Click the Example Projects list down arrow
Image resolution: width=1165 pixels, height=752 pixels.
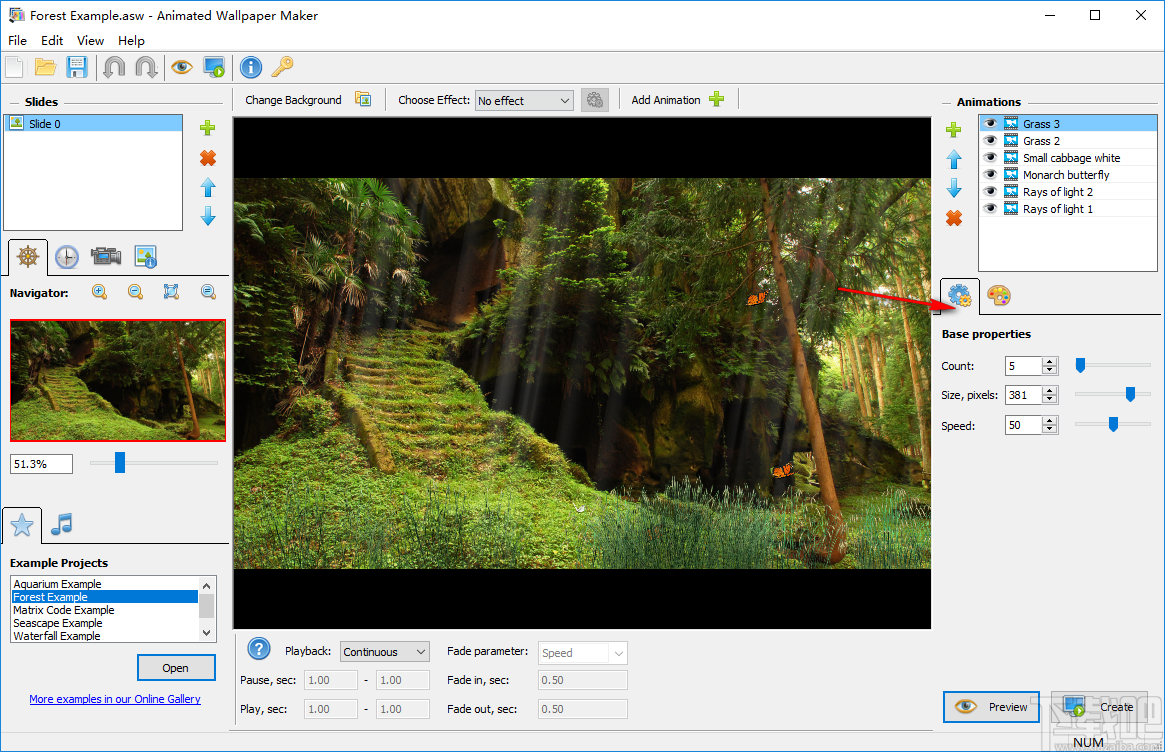tap(207, 633)
